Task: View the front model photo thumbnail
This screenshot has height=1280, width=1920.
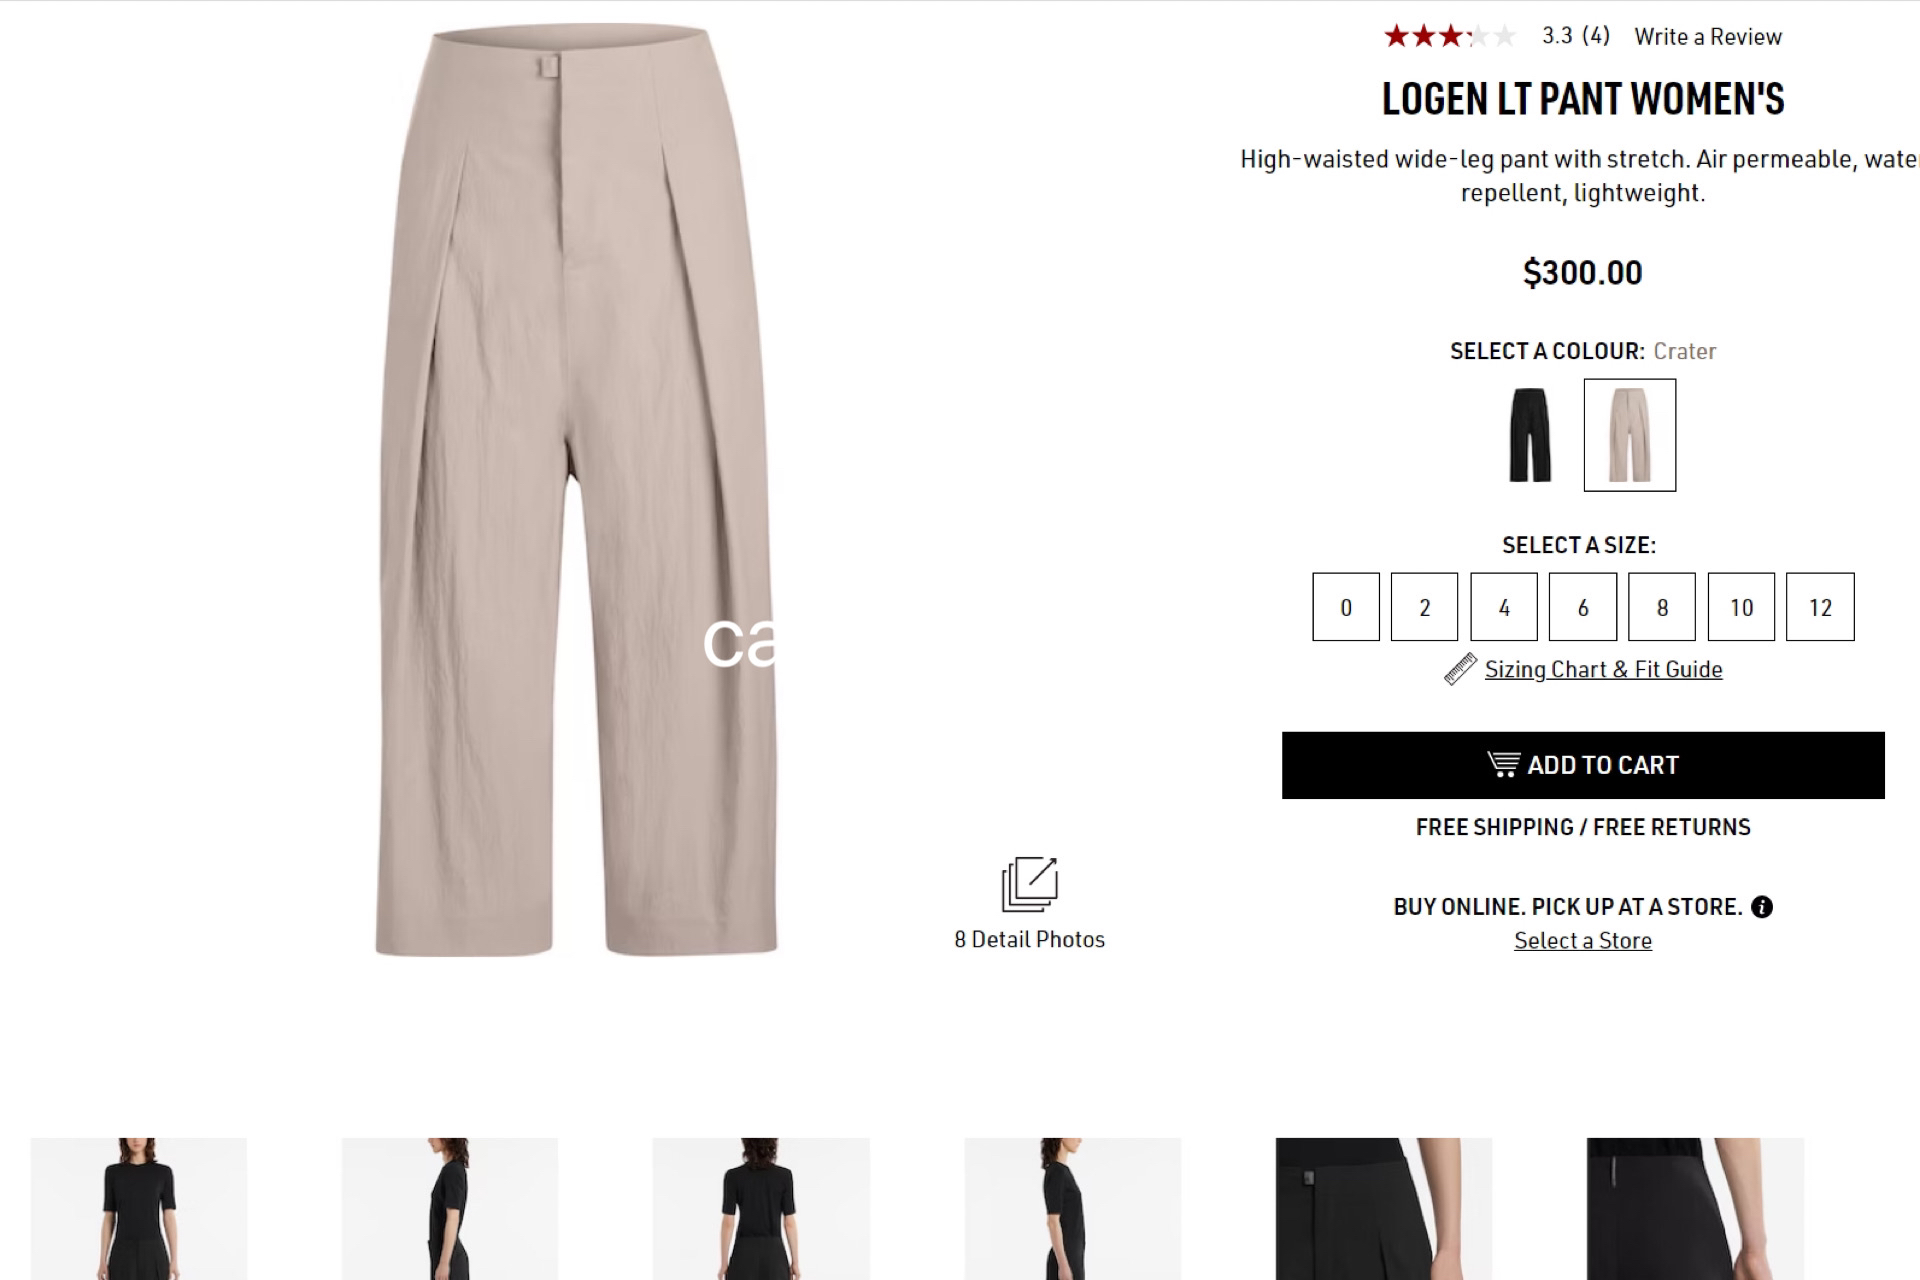Action: (139, 1208)
